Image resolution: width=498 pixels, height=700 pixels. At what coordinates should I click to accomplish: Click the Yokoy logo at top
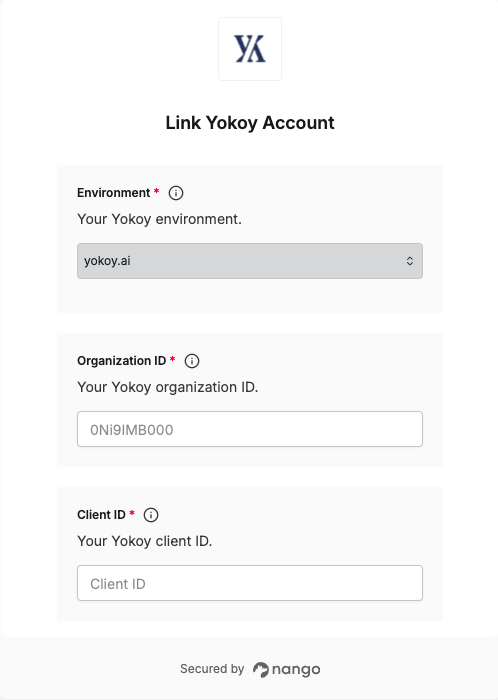250,49
